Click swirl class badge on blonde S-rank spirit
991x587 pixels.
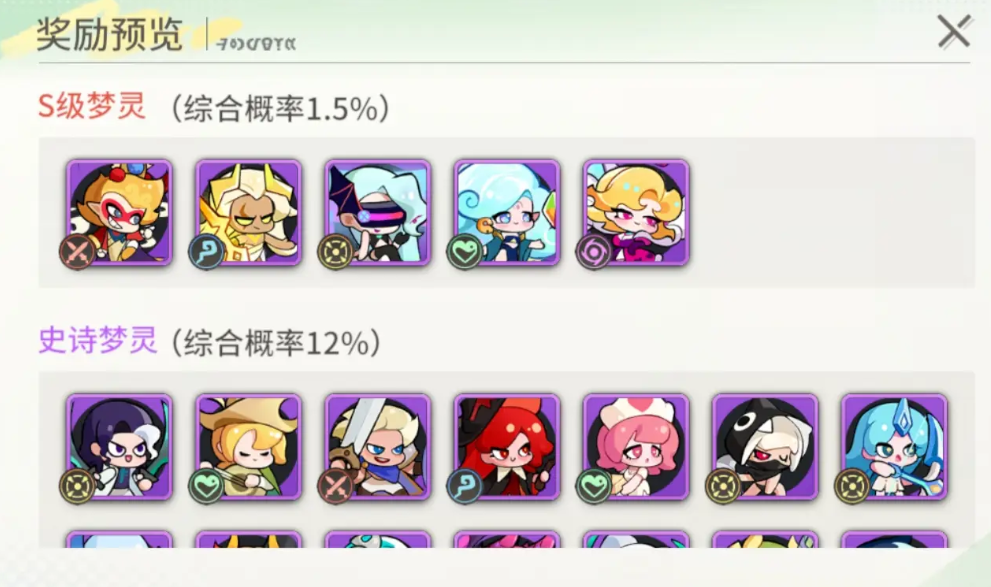pos(594,251)
